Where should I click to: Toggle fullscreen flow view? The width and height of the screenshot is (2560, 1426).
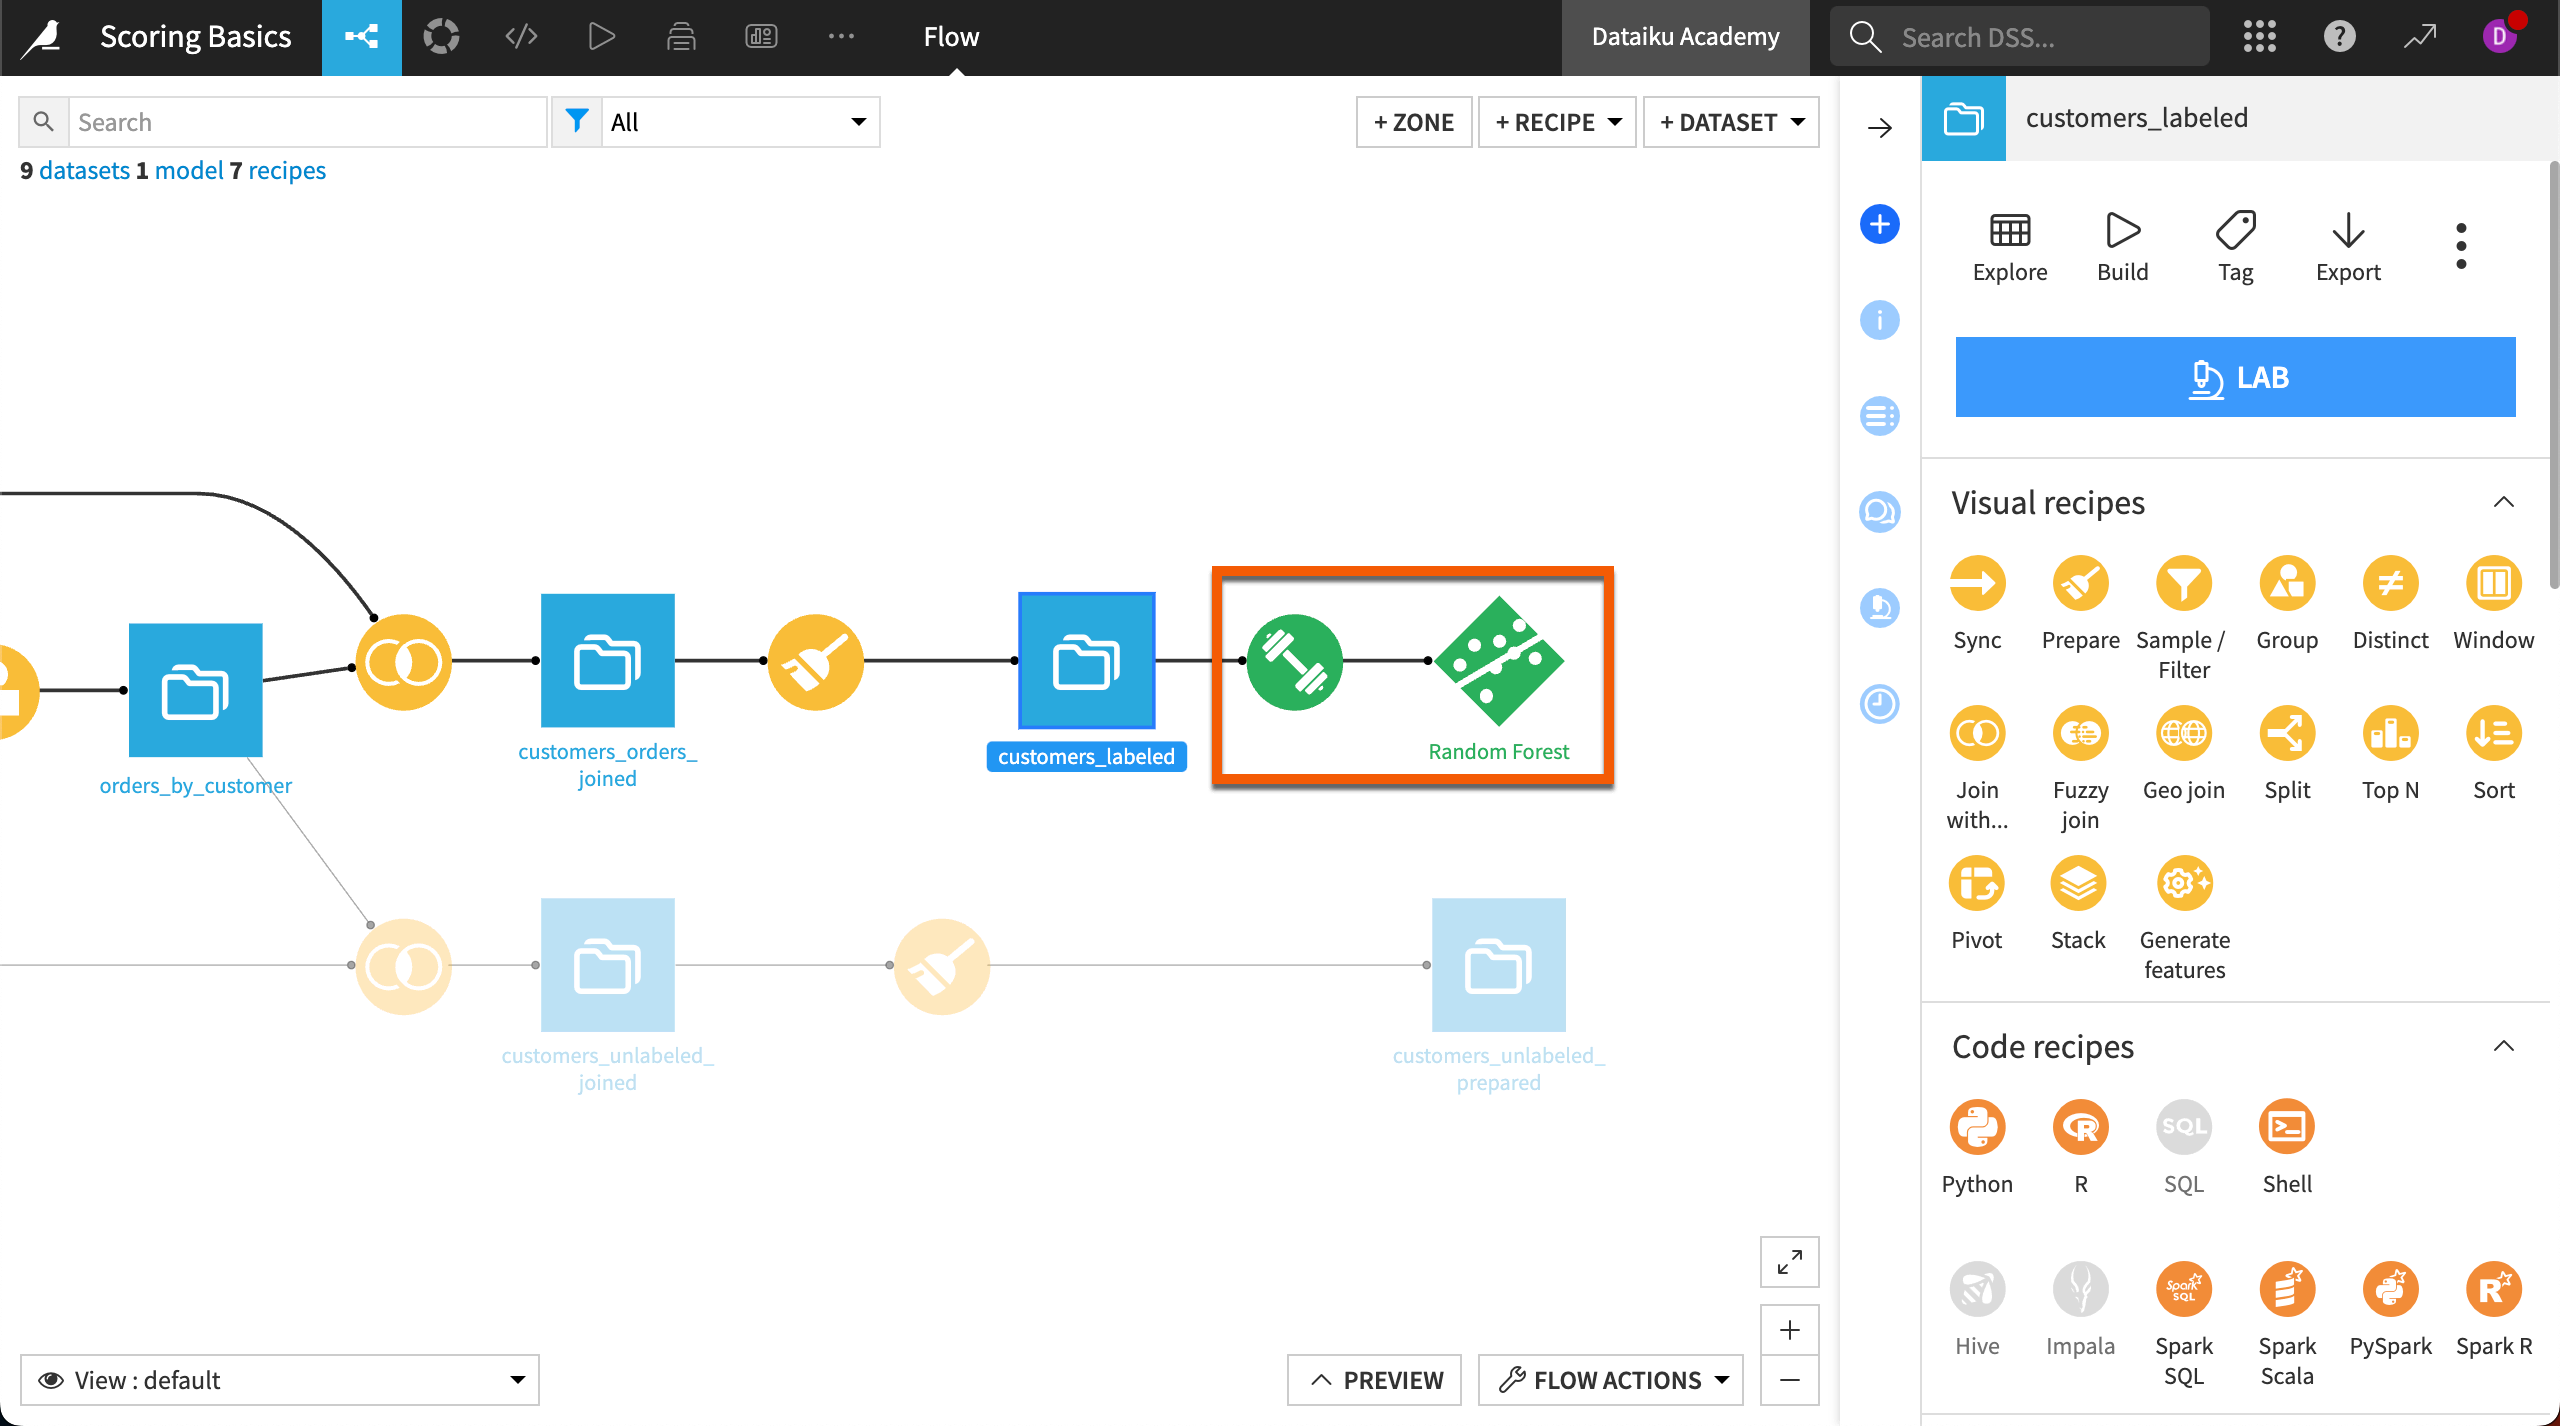click(x=1790, y=1262)
